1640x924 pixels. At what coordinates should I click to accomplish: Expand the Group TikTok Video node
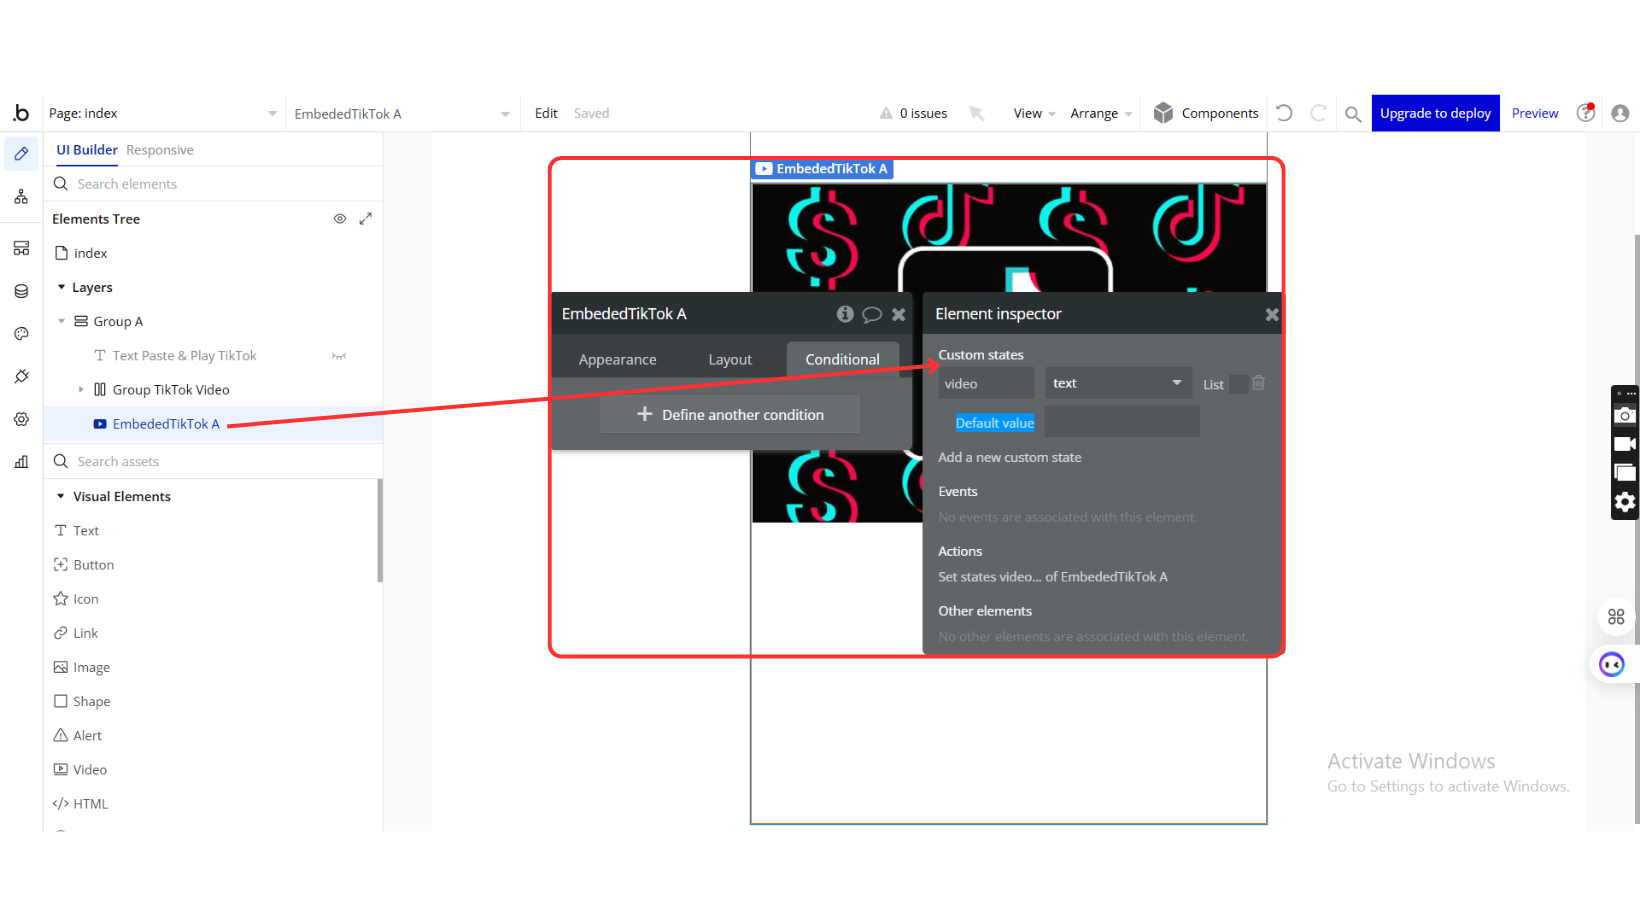(81, 390)
